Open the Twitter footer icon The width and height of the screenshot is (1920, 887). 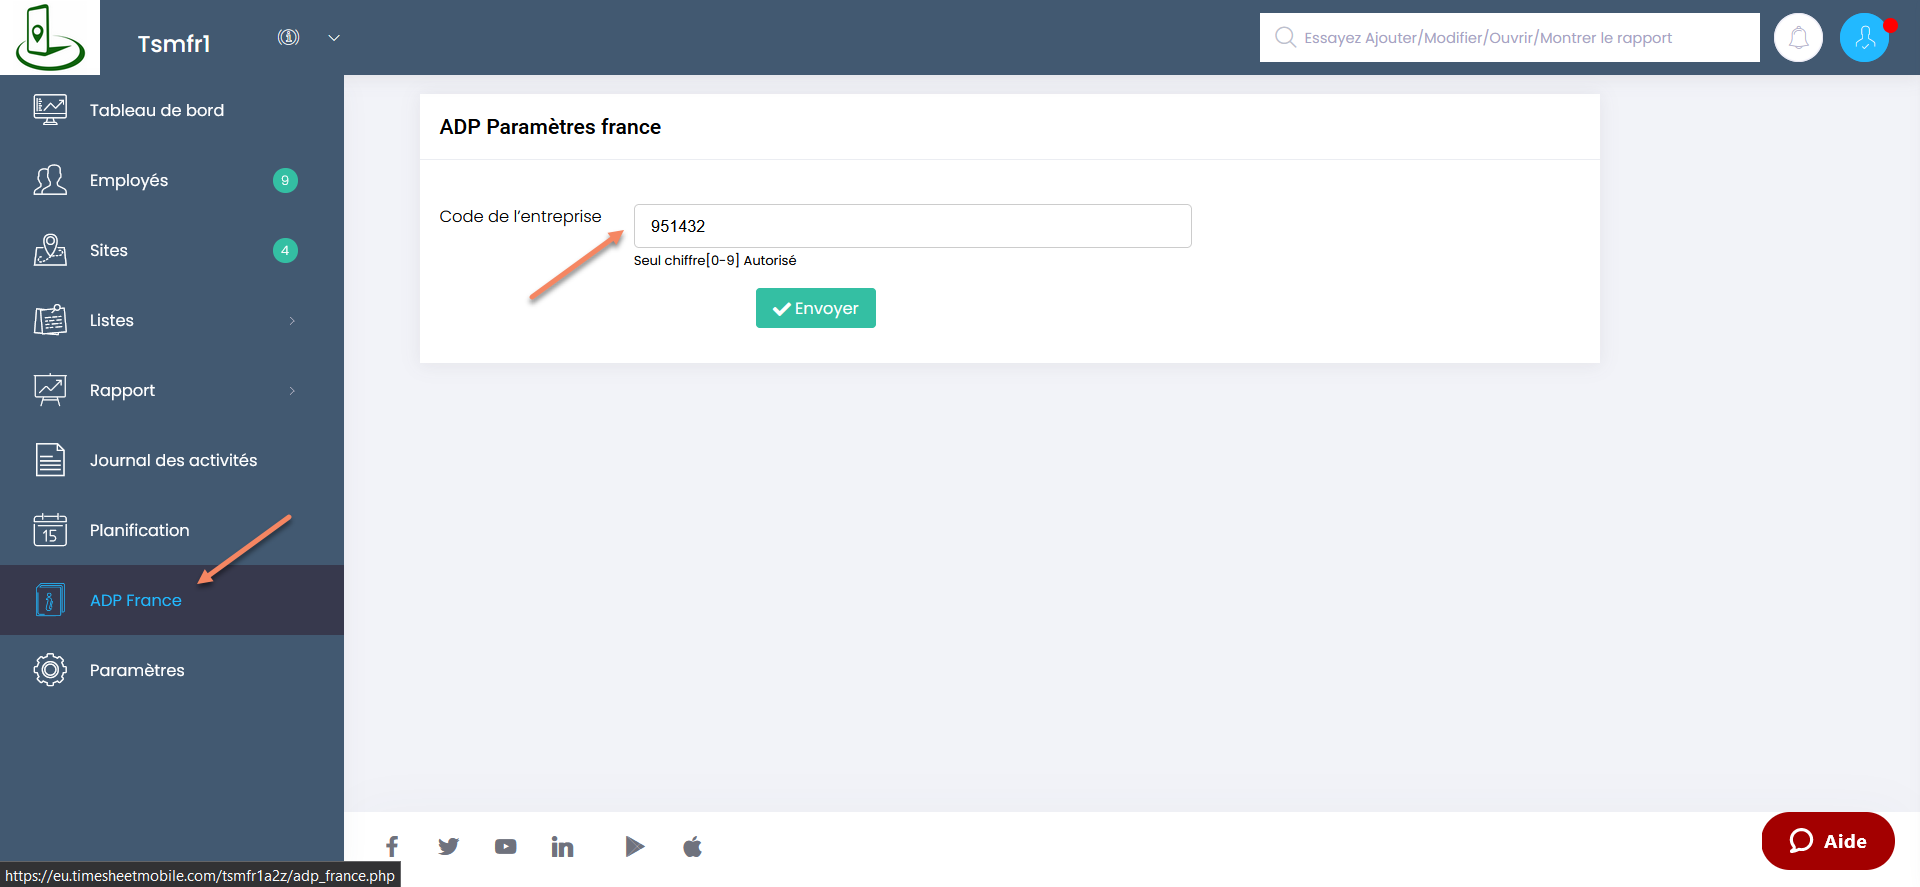pos(448,847)
